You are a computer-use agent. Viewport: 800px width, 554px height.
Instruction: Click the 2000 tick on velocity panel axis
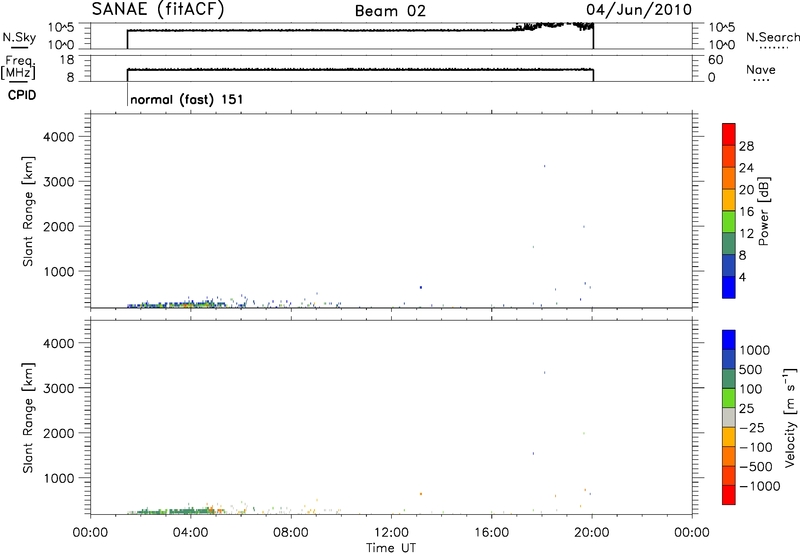[x=59, y=433]
